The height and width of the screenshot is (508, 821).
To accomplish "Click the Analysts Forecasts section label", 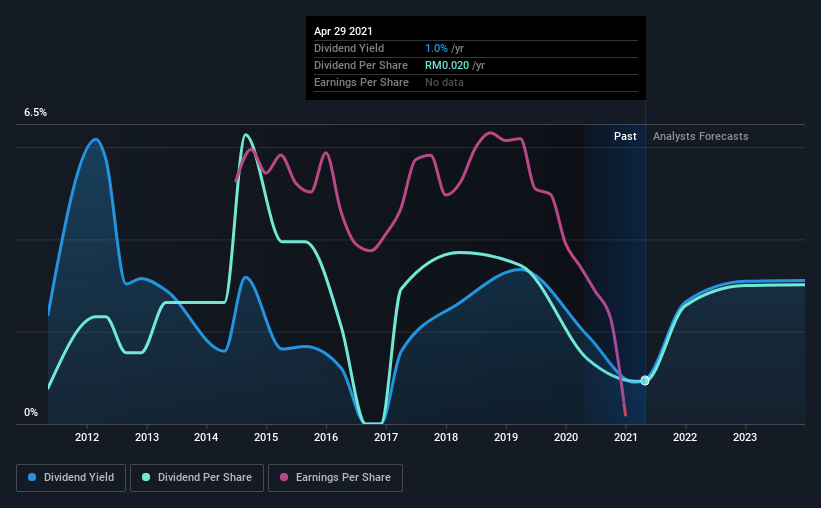I will click(x=701, y=136).
